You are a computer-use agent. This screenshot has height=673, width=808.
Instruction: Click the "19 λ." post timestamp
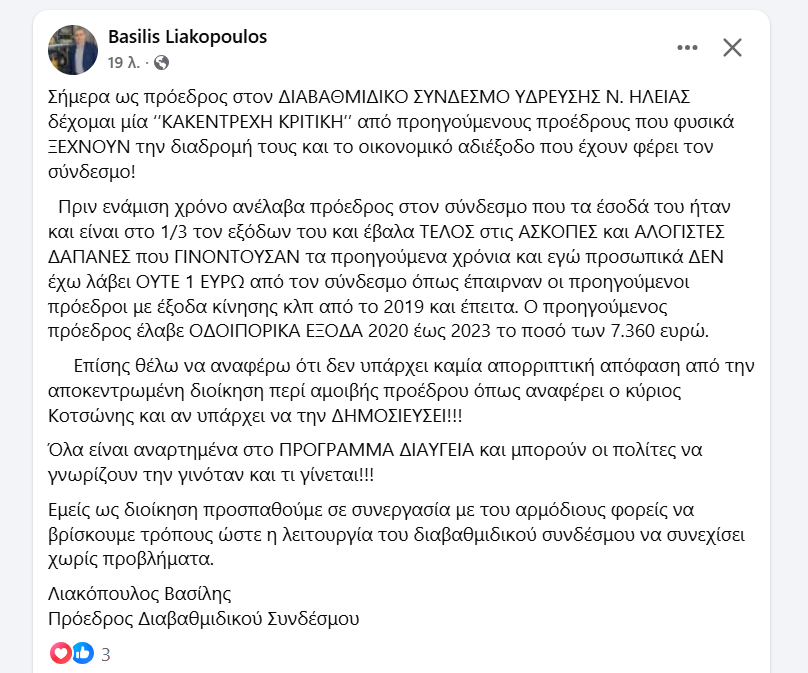(x=124, y=63)
